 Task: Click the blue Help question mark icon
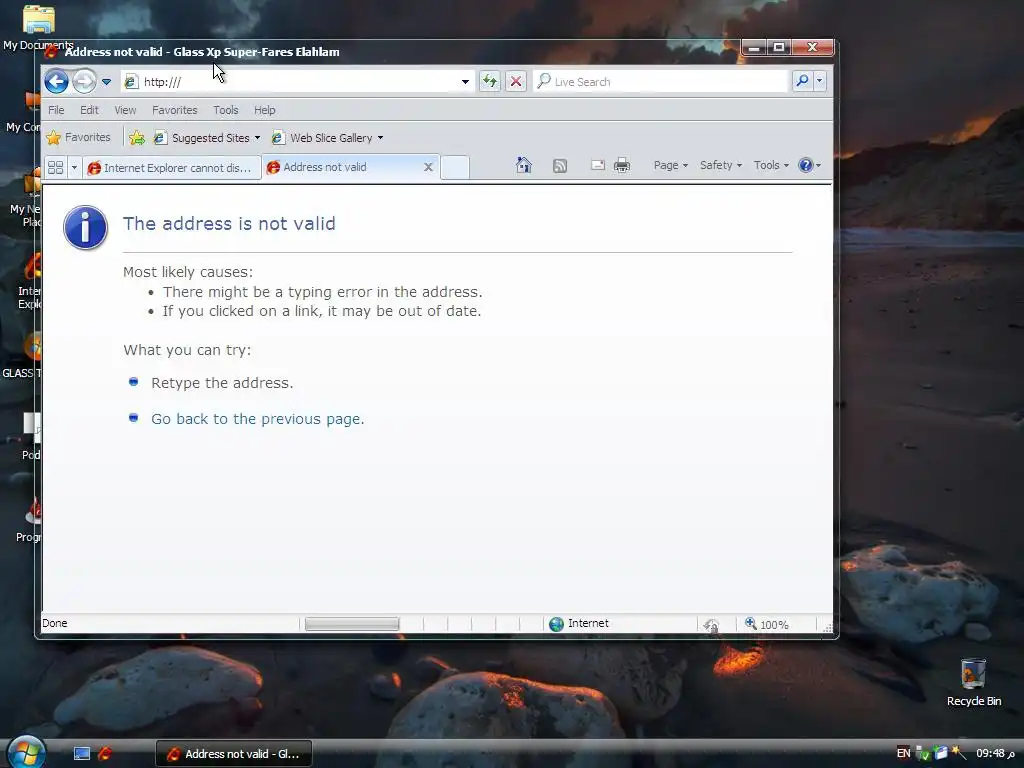806,165
